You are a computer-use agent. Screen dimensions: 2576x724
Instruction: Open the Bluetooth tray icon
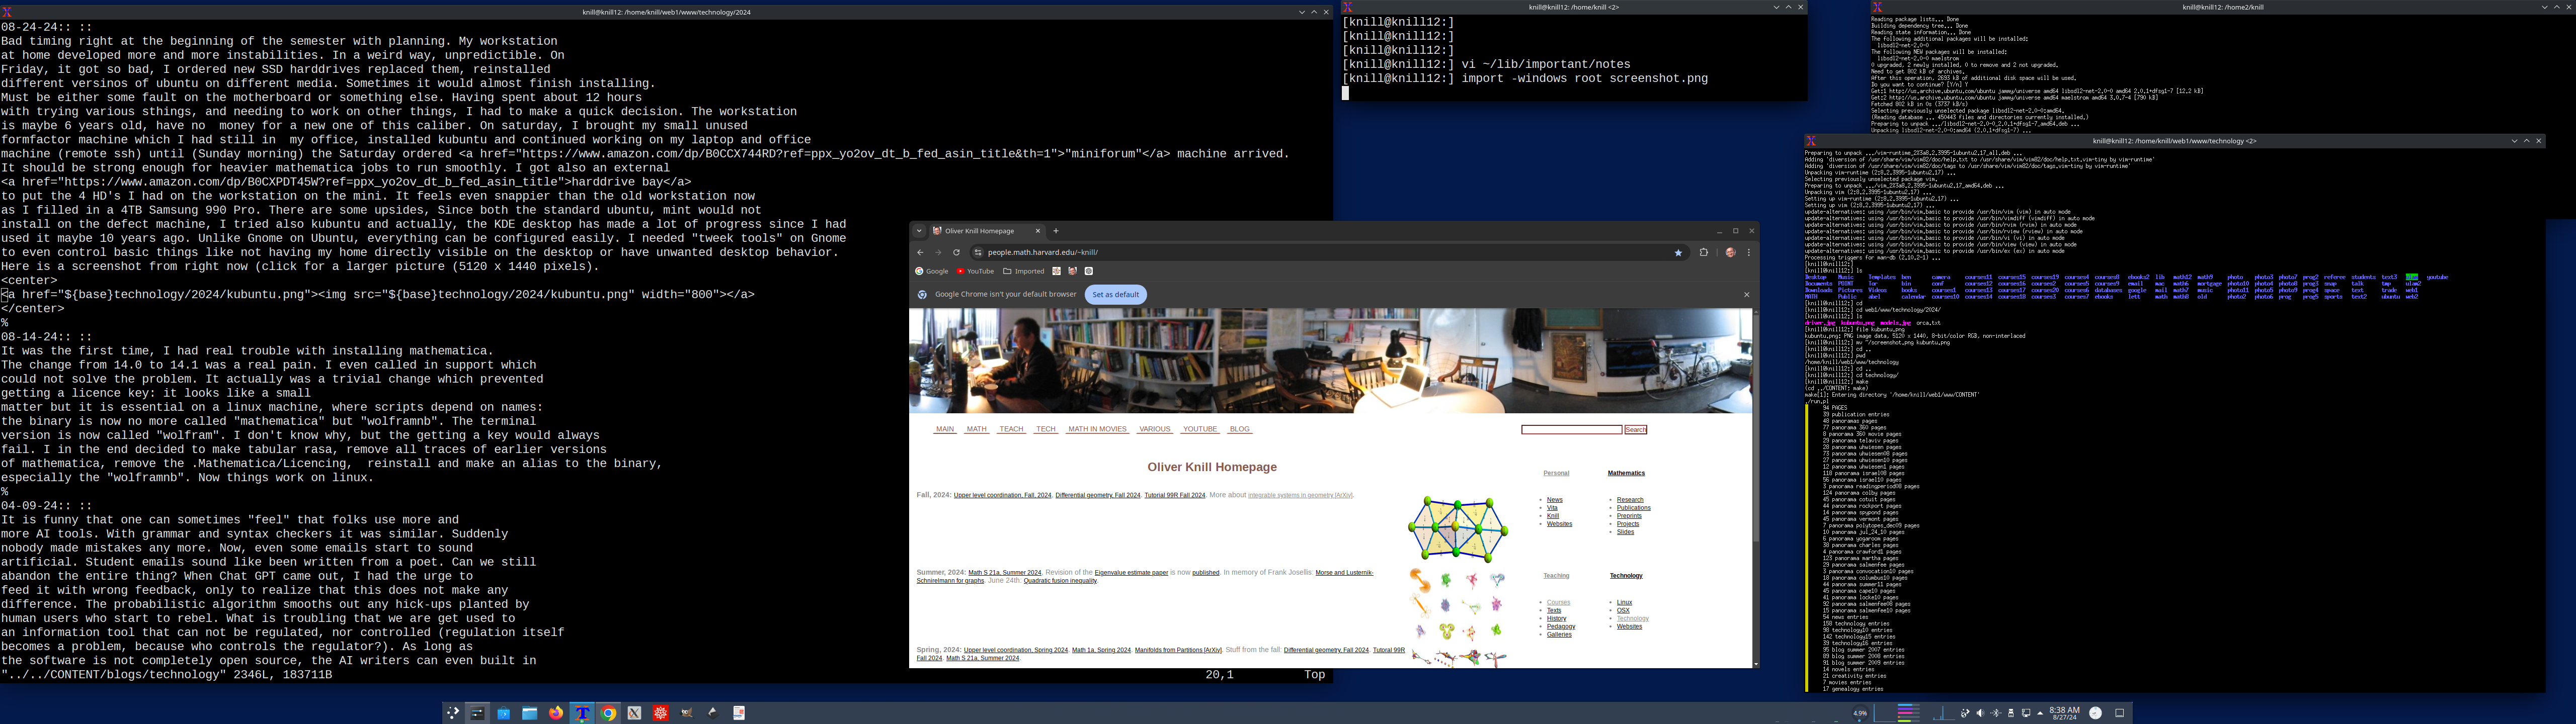click(1996, 713)
